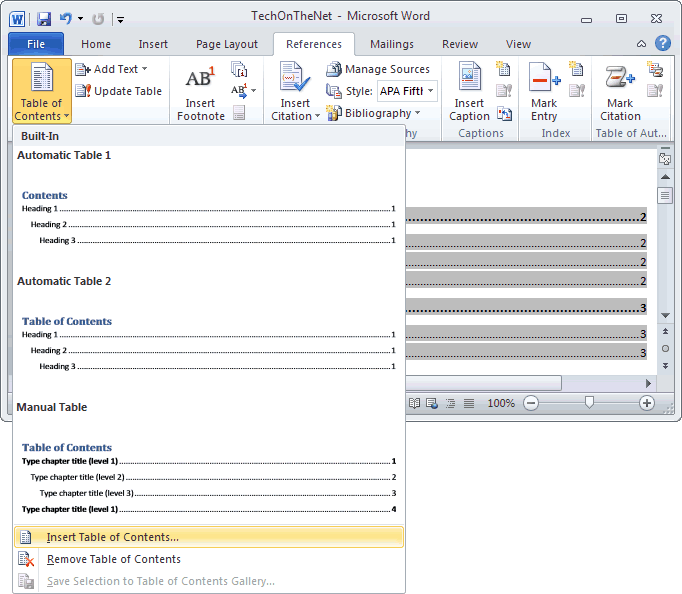Click the Redo arrow icon
Viewport: 682px width, 594px height.
(98, 19)
